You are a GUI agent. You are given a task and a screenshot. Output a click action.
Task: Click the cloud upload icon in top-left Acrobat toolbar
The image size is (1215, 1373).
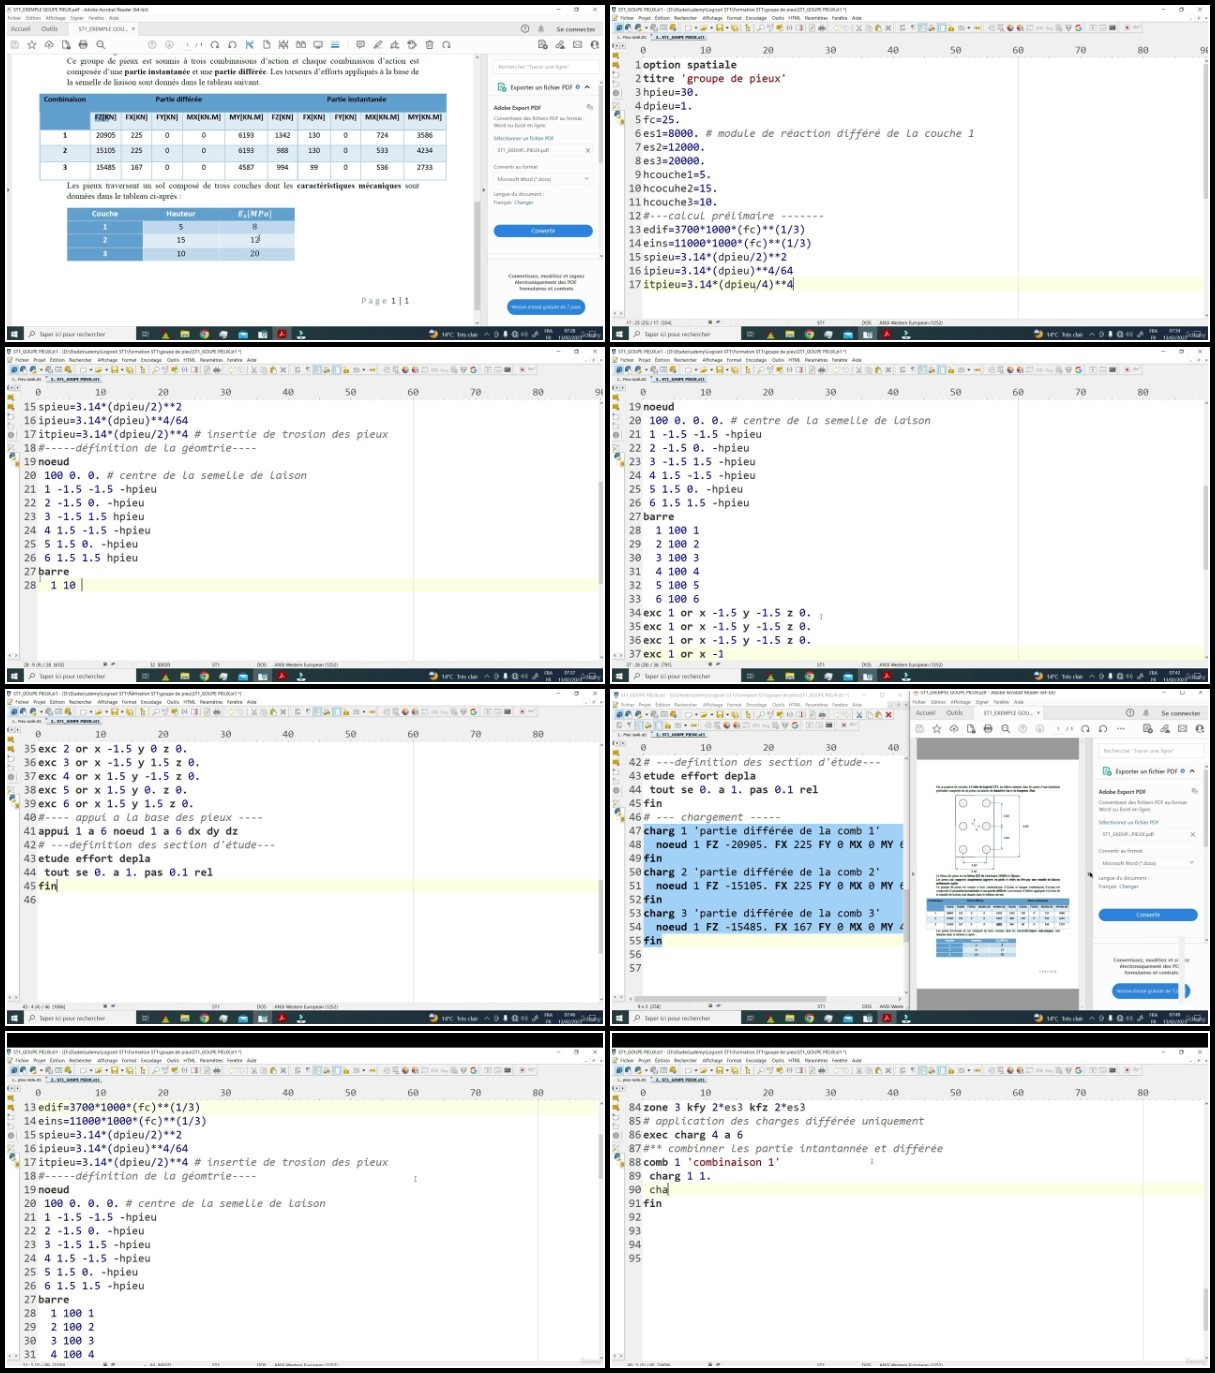(x=49, y=45)
